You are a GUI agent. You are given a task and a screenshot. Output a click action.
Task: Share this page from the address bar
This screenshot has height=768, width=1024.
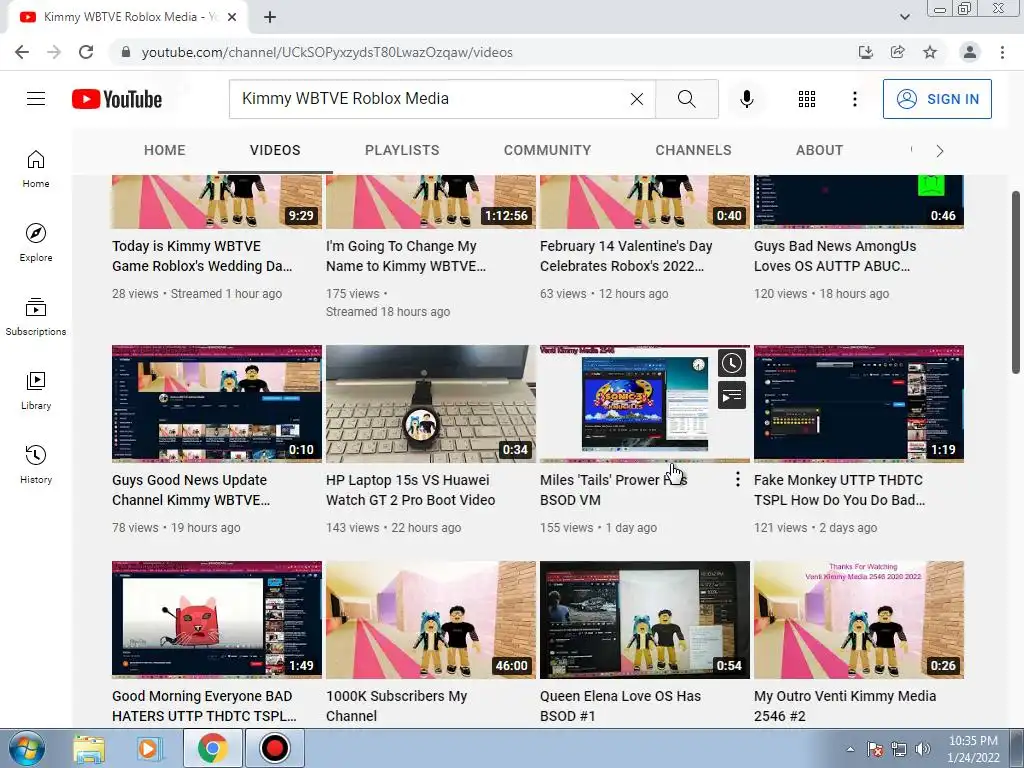pos(897,52)
